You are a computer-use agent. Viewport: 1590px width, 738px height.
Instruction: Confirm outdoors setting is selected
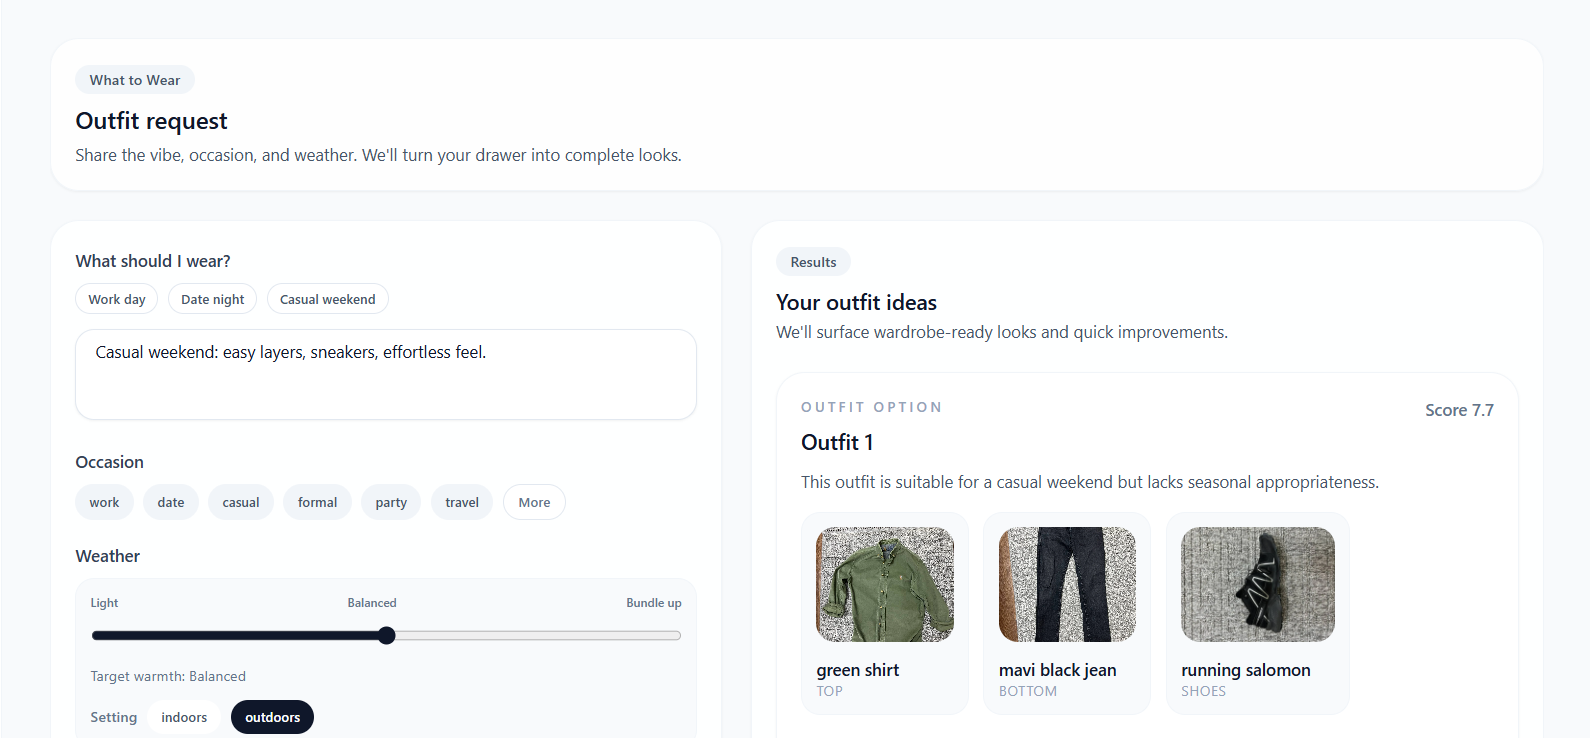click(x=272, y=717)
